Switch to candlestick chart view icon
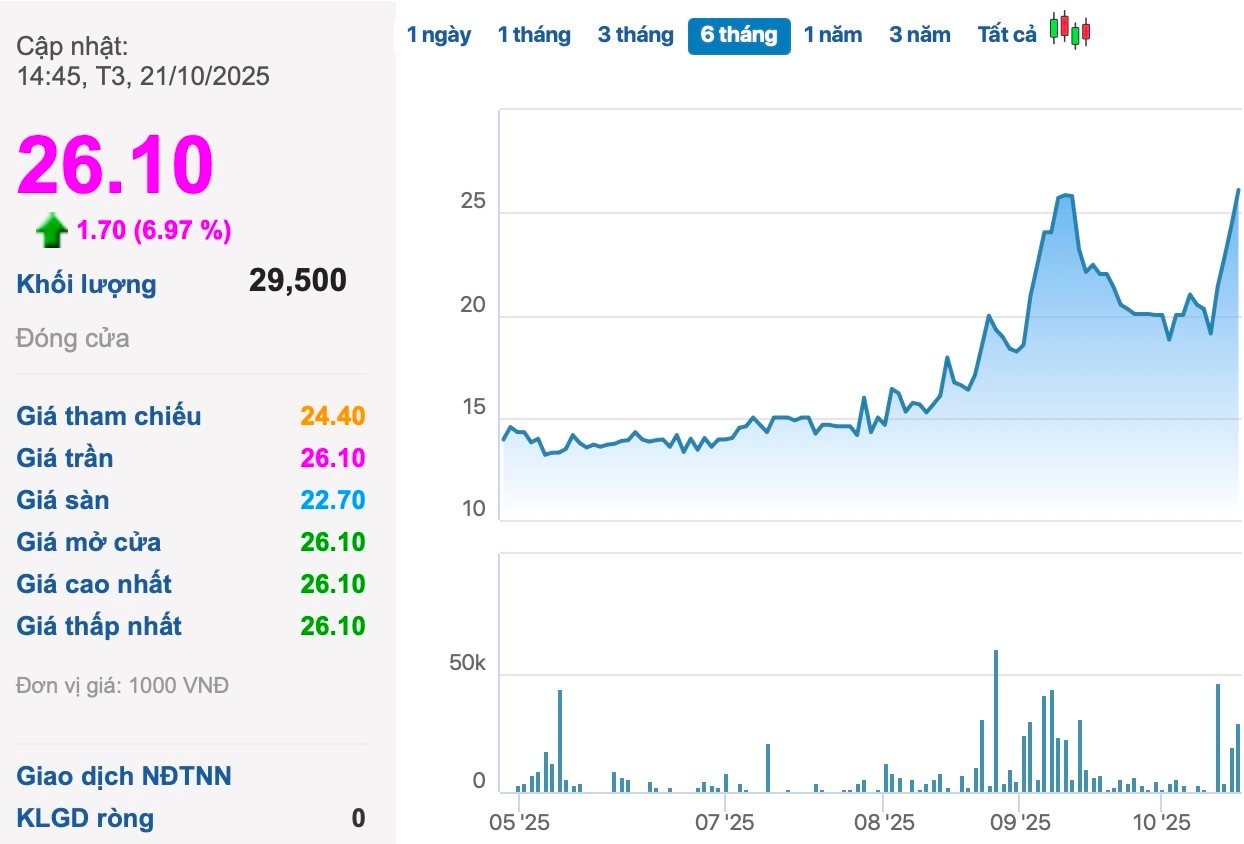Viewport: 1244px width, 844px height. click(x=1070, y=31)
